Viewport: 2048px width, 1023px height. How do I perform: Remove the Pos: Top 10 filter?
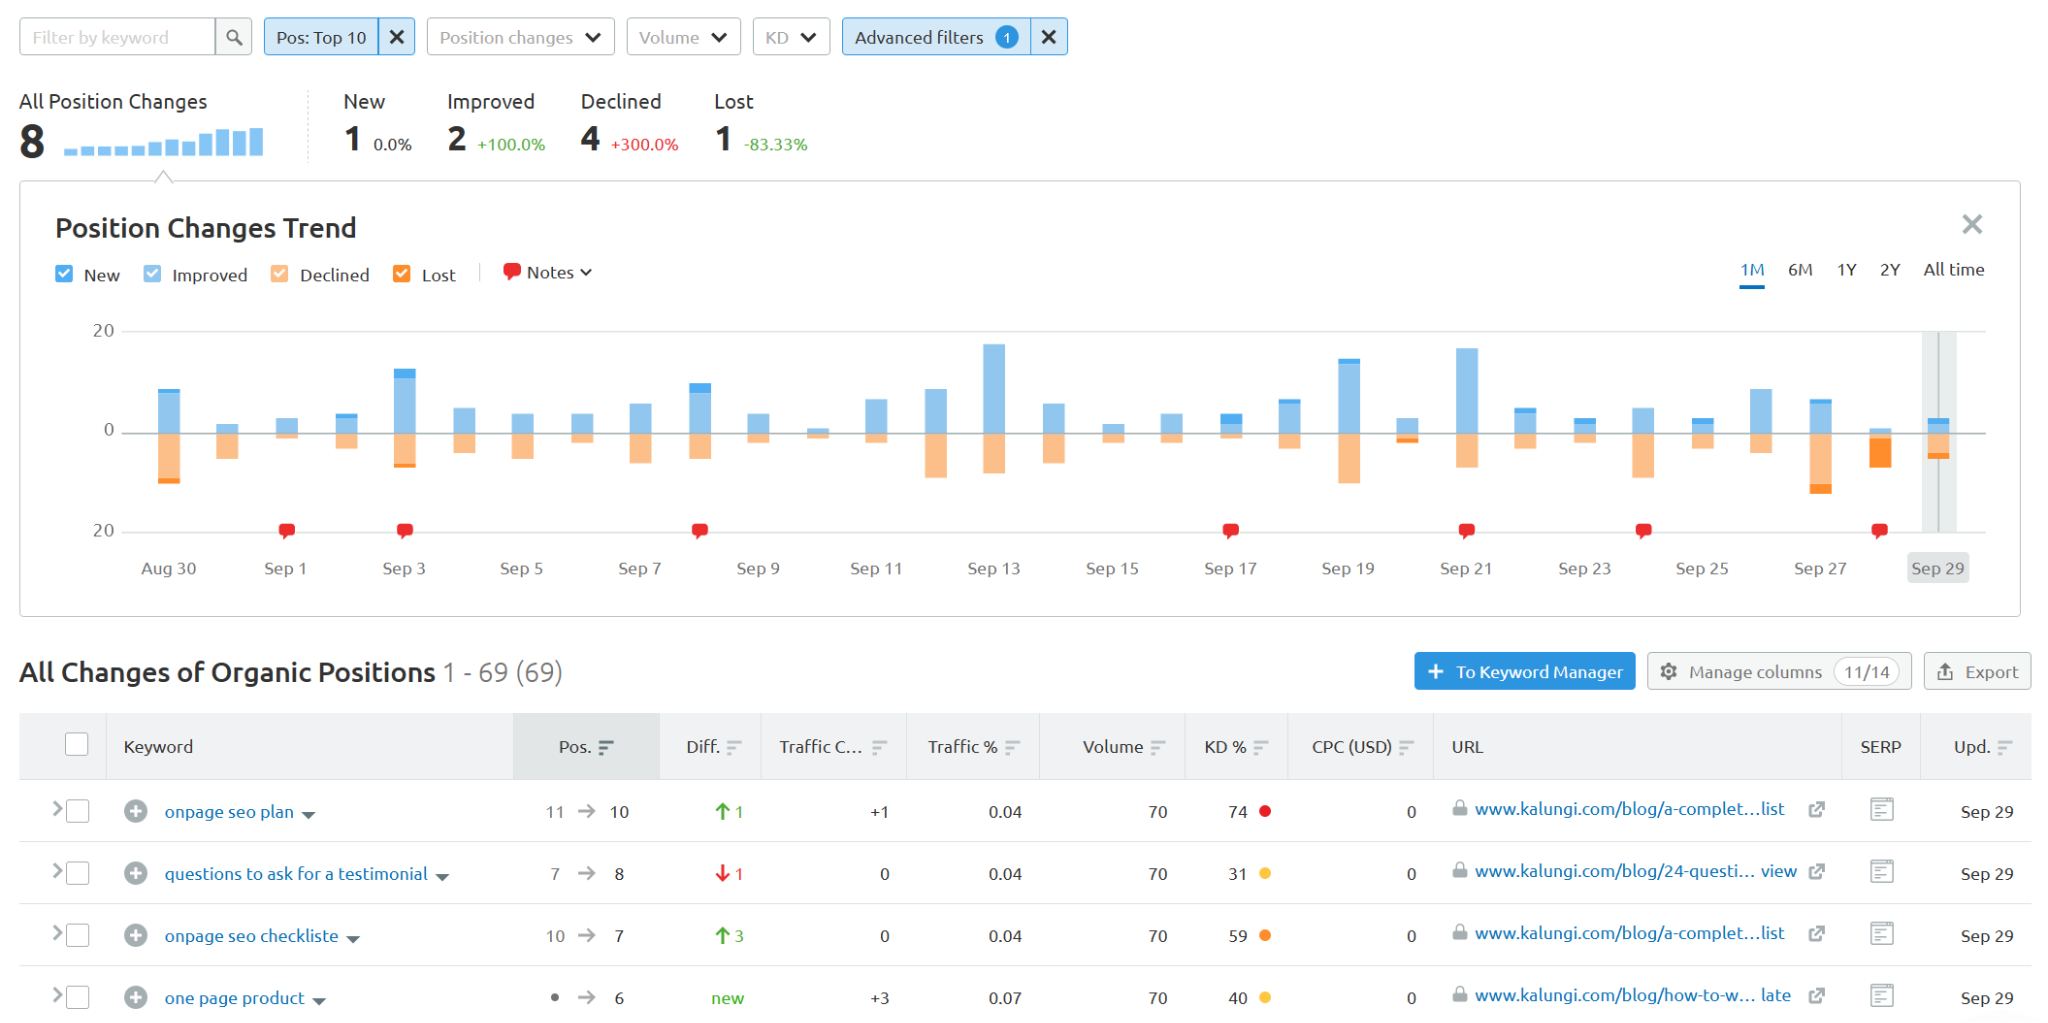[397, 37]
